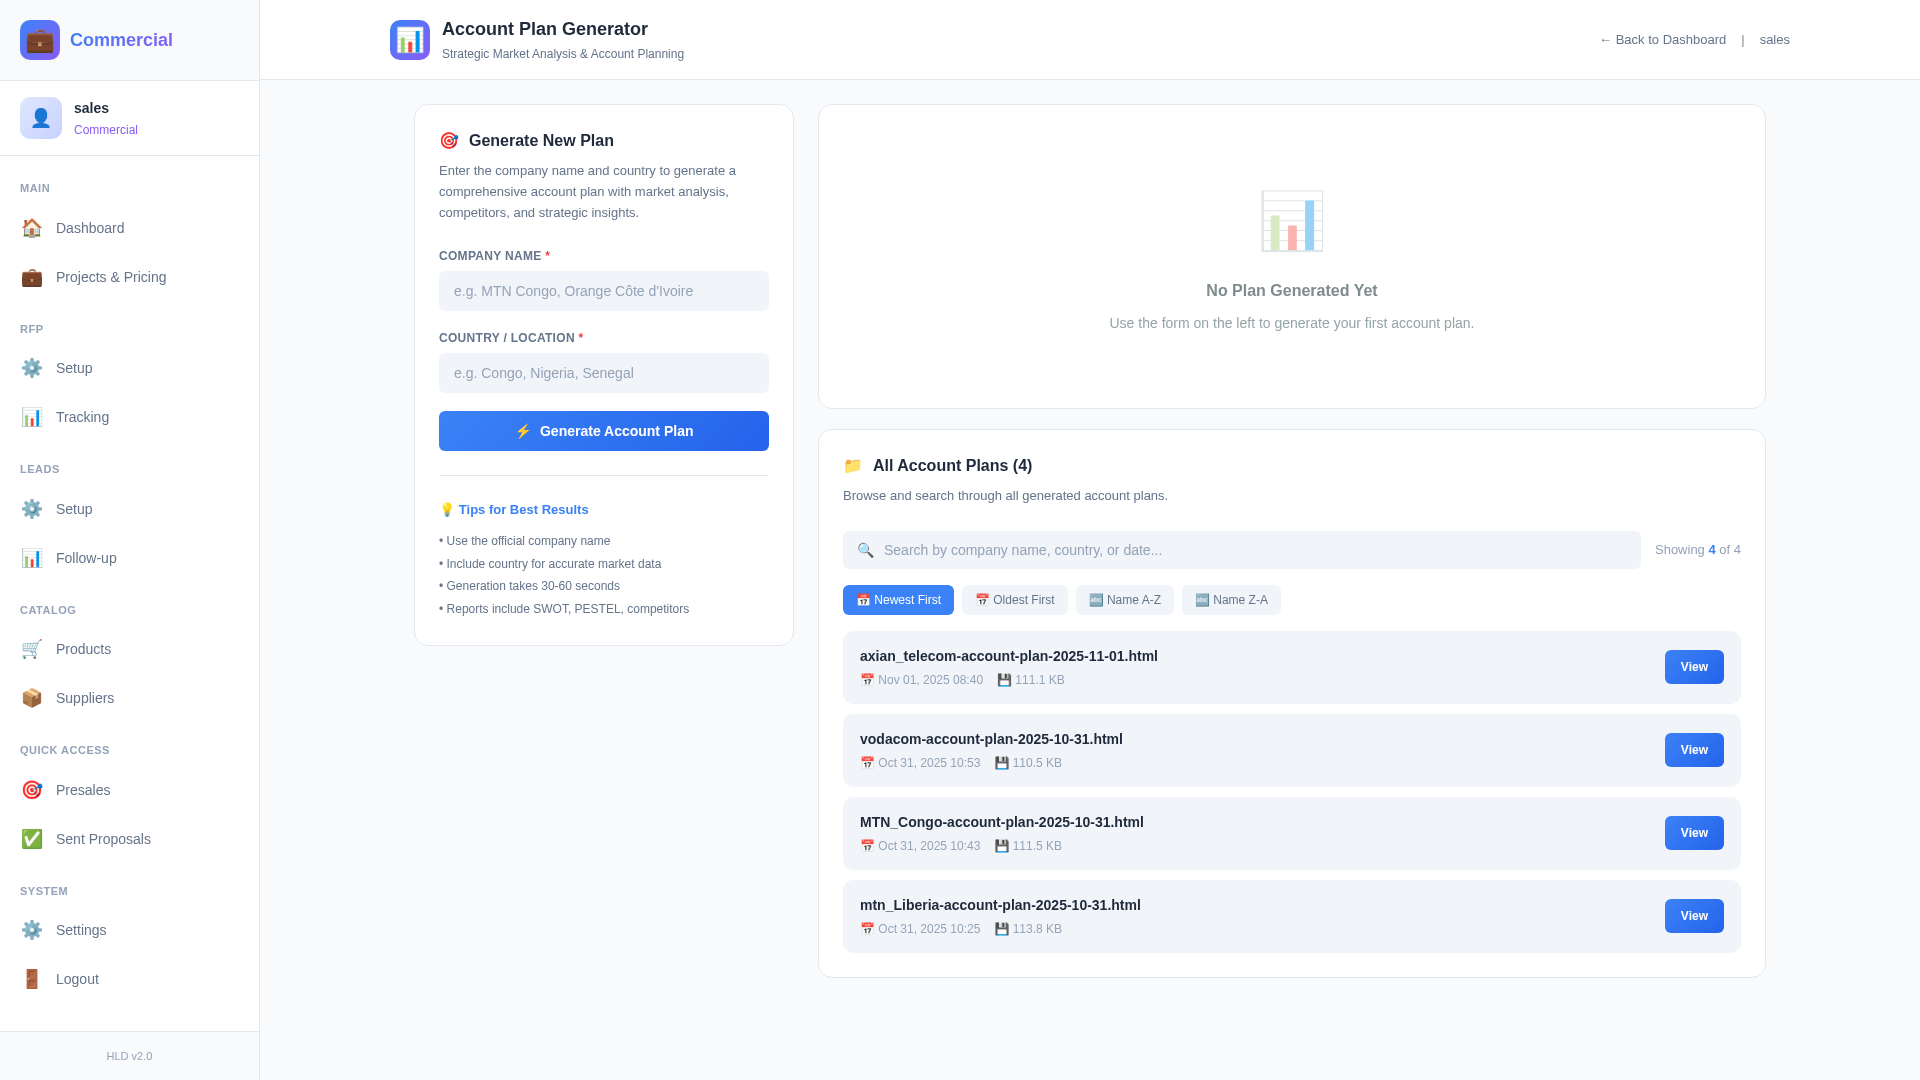This screenshot has height=1080, width=1920.
Task: Click the Logout door icon
Action: pyautogui.click(x=32, y=979)
